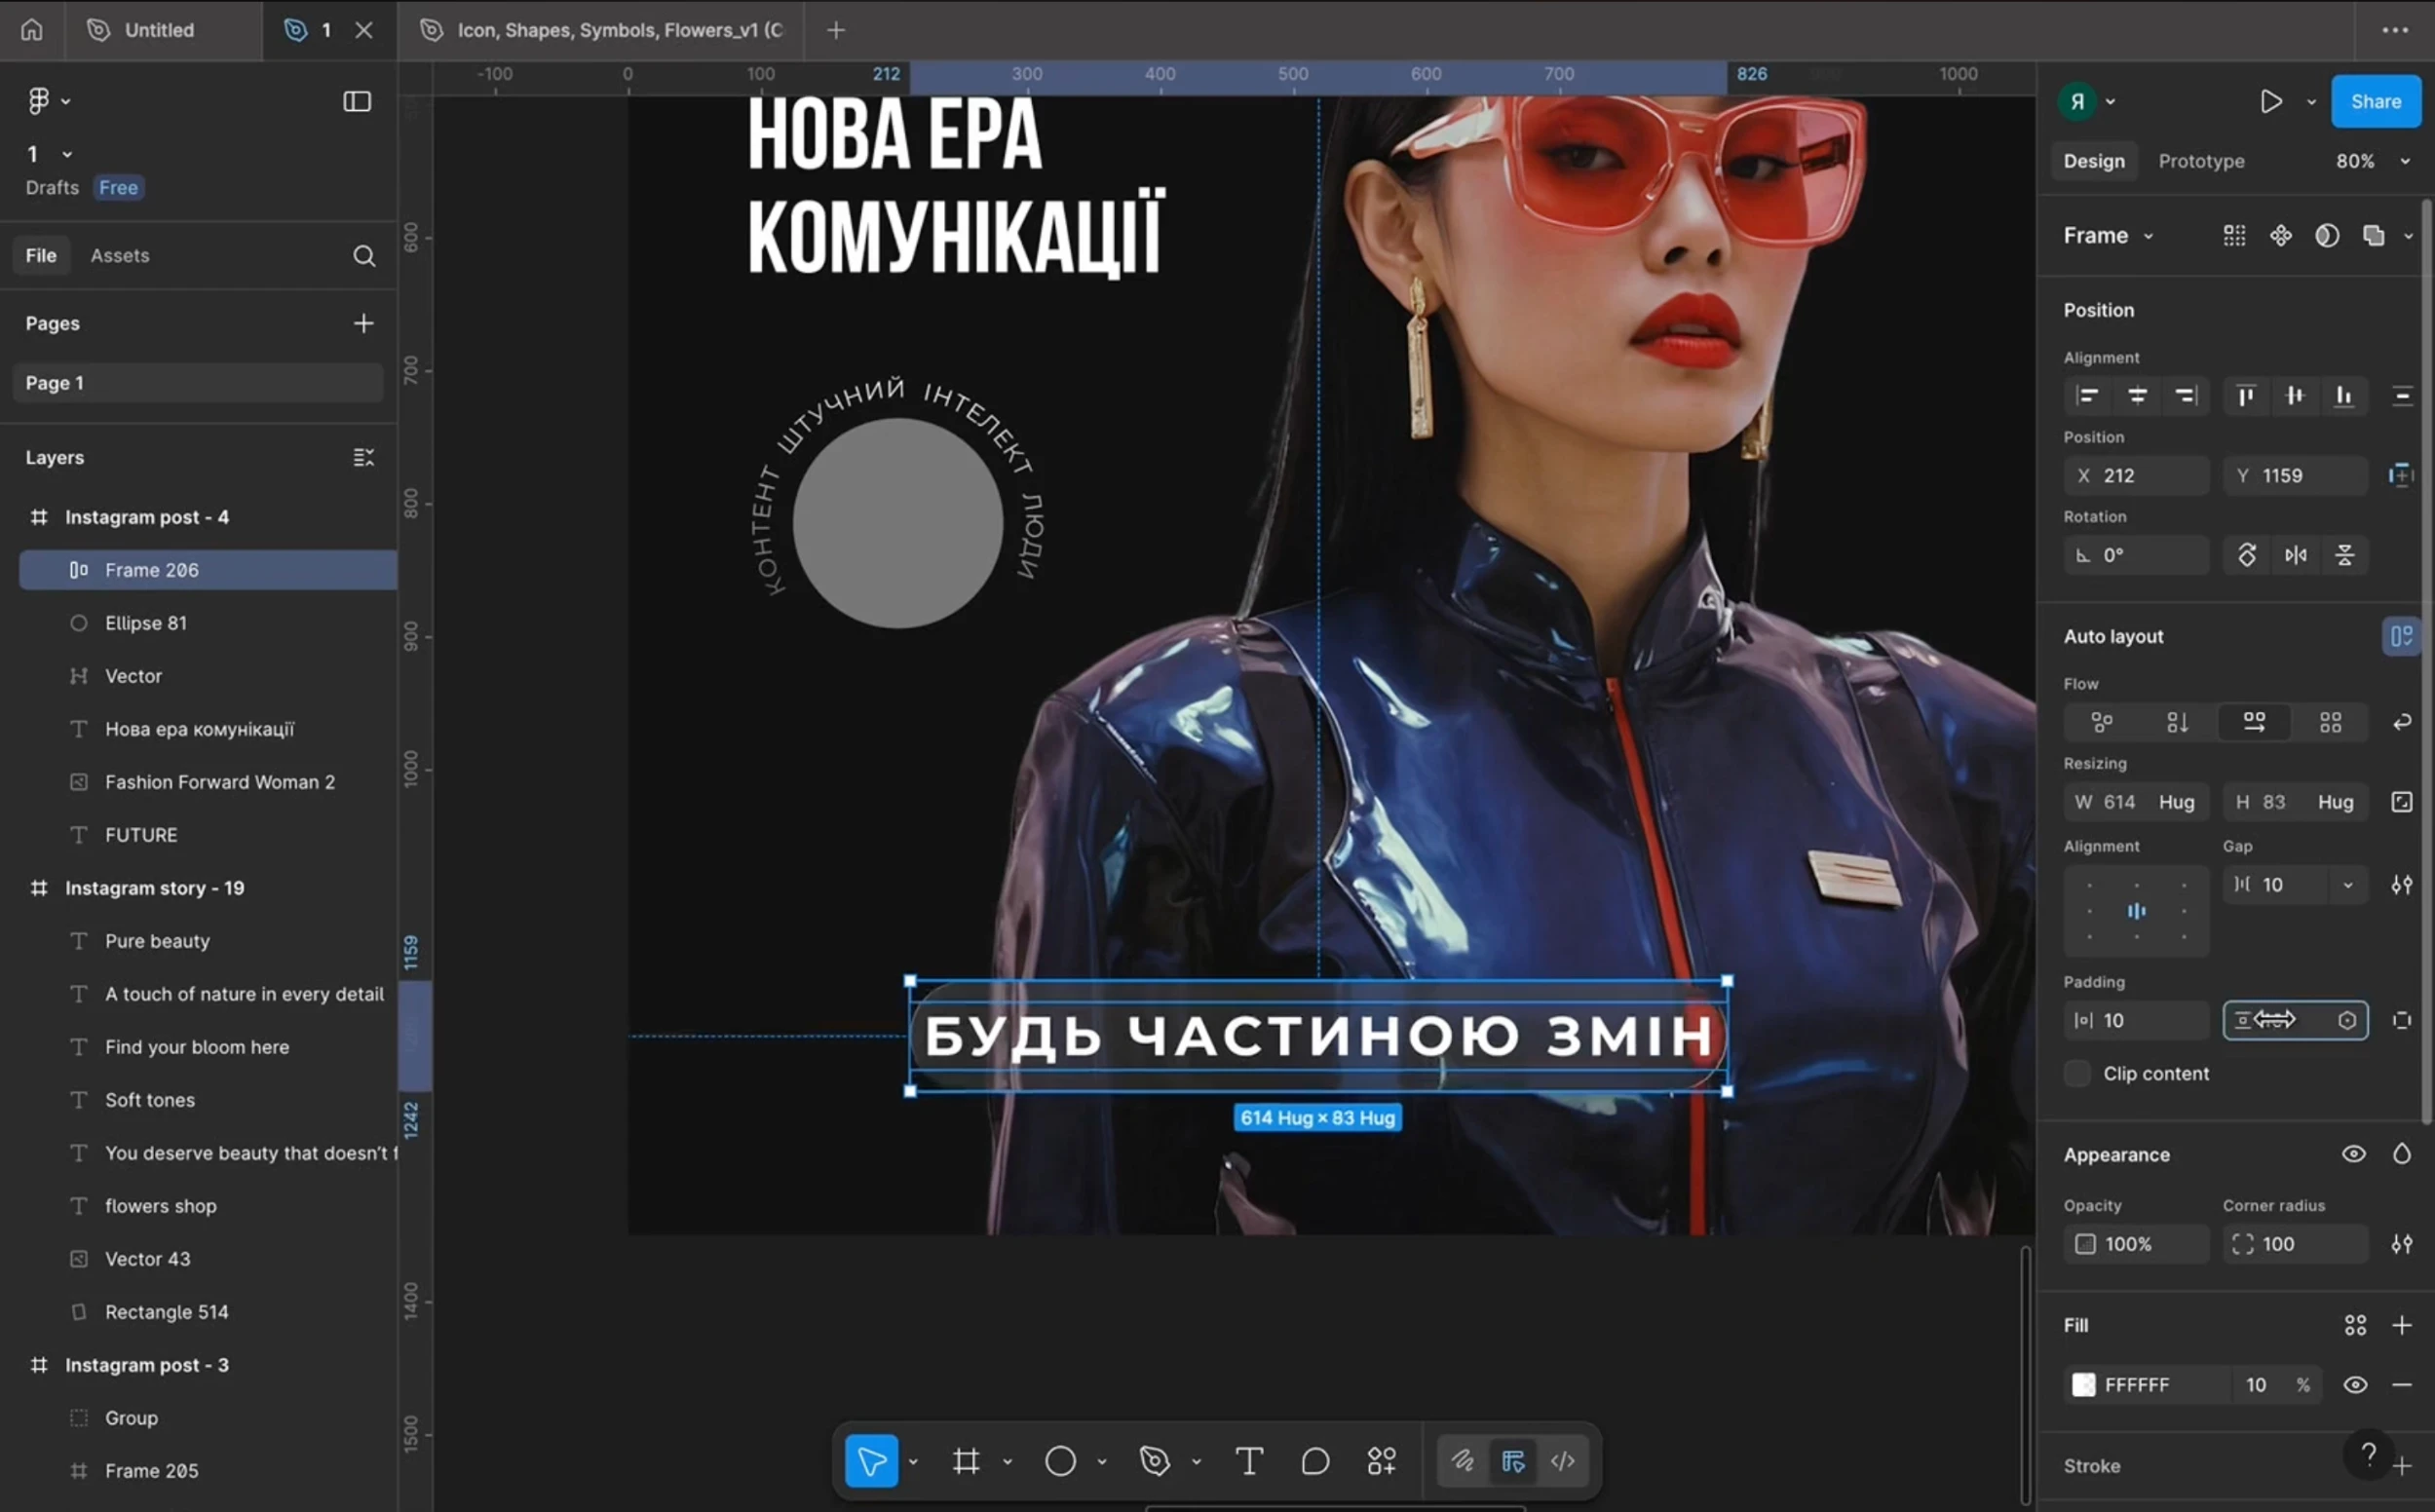Switch to the Prototype tab

(x=2201, y=161)
